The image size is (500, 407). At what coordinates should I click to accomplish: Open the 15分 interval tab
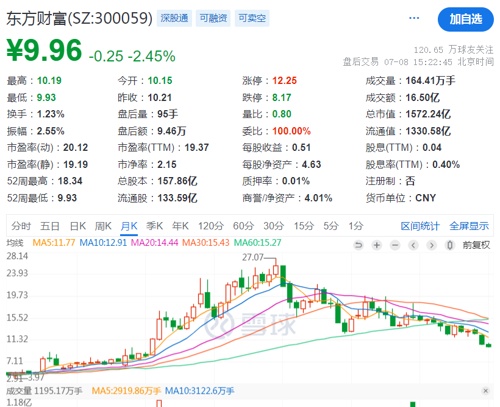[304, 226]
